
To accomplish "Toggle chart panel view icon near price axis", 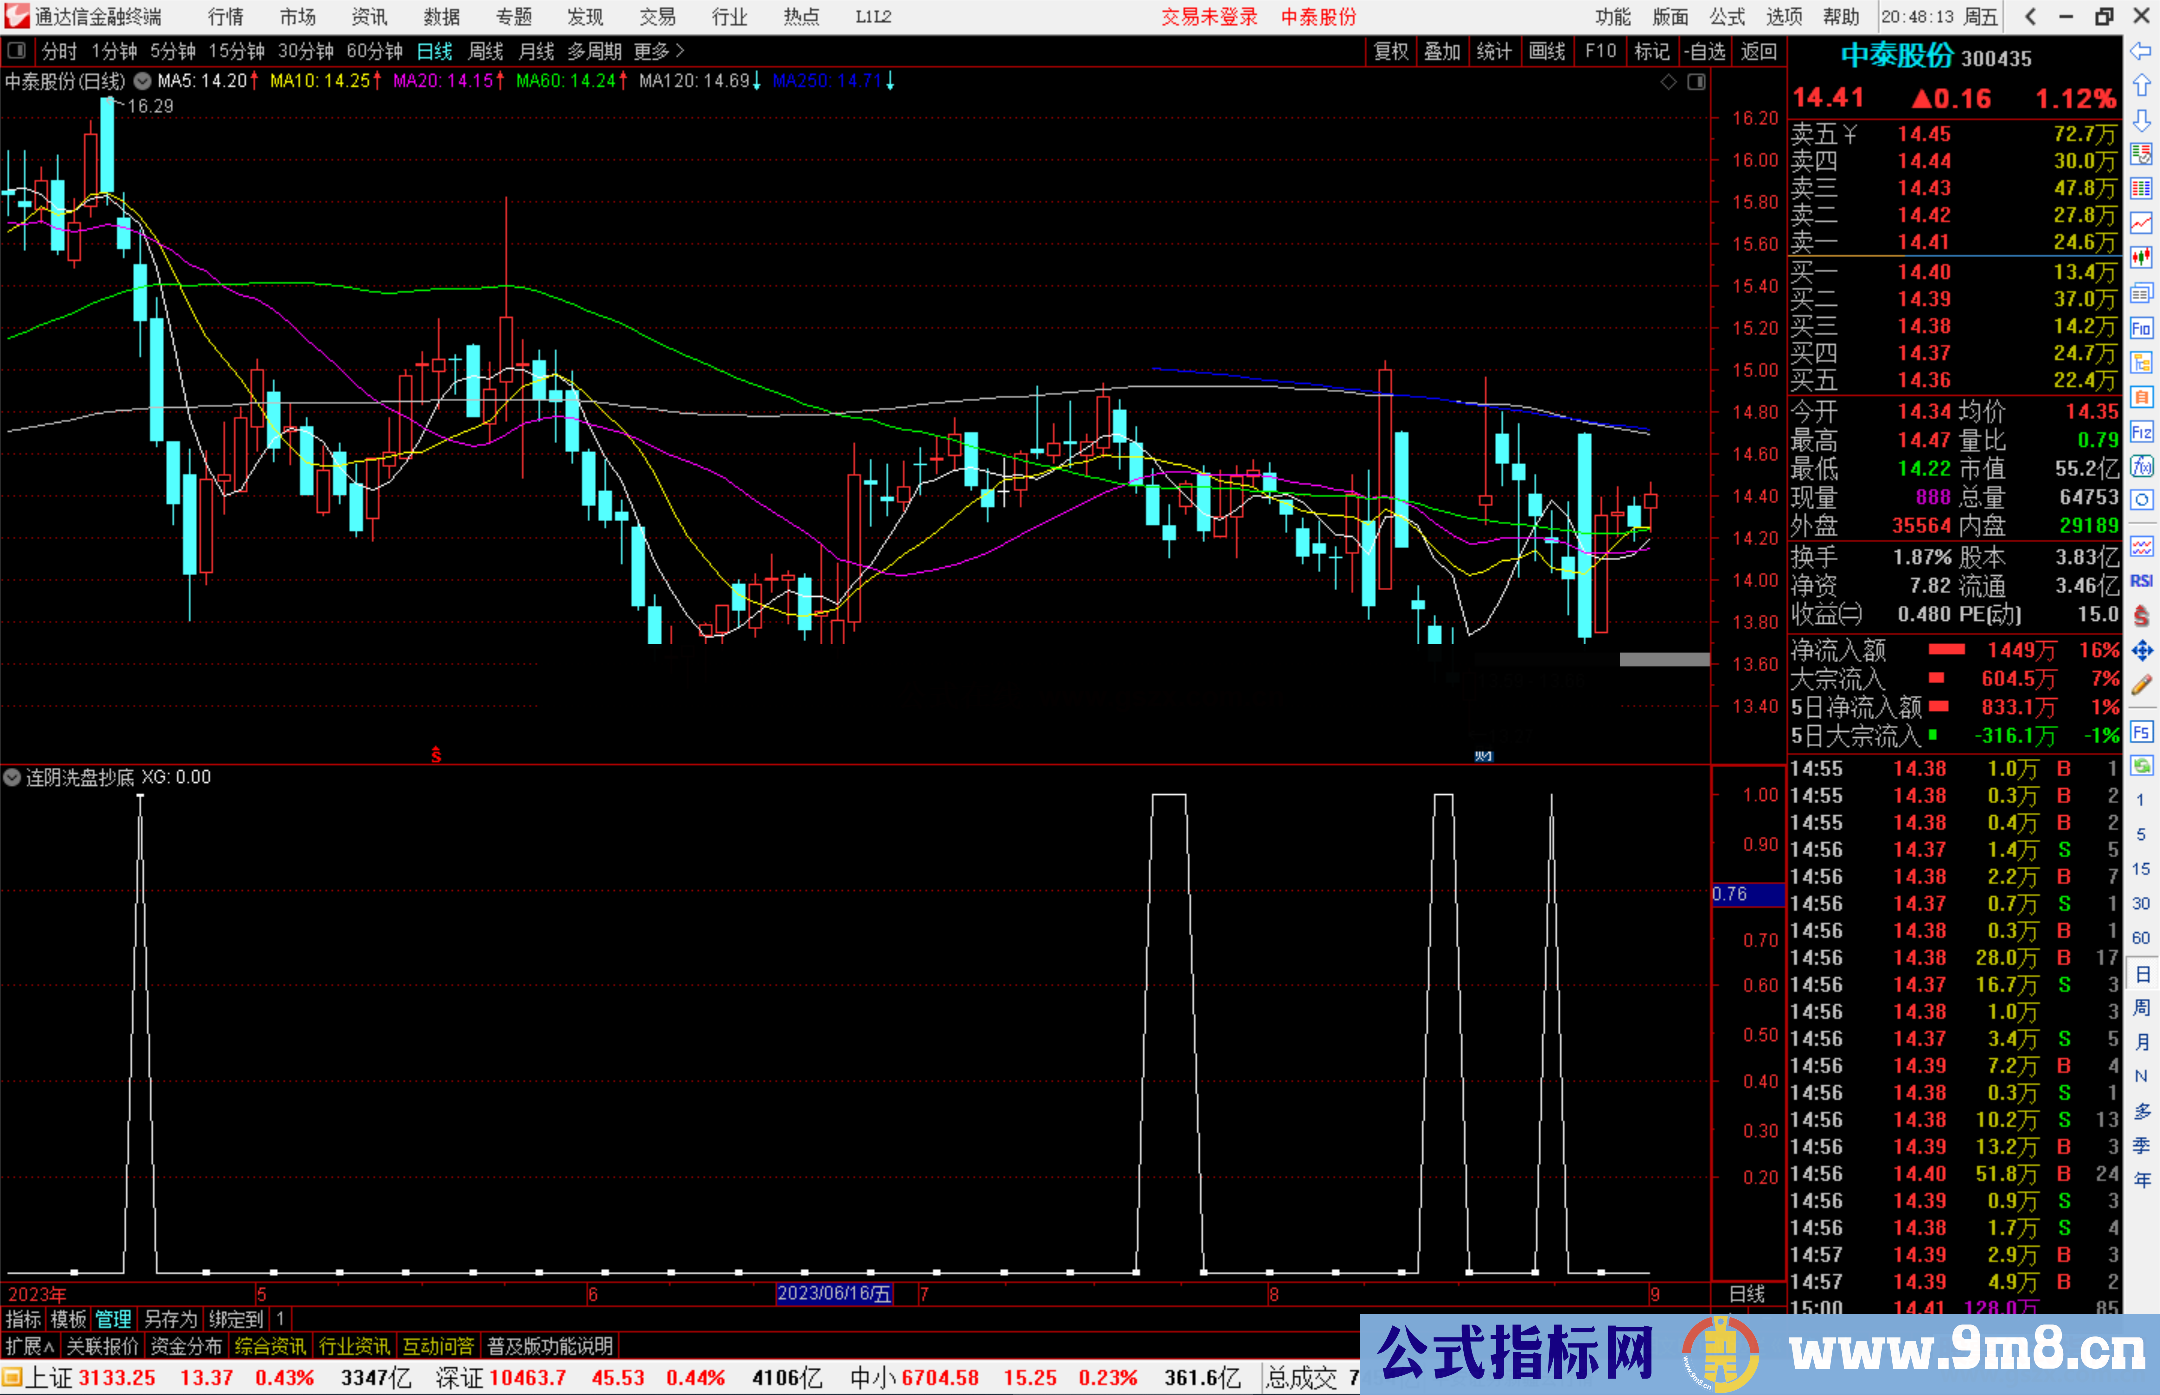I will pos(1696,82).
